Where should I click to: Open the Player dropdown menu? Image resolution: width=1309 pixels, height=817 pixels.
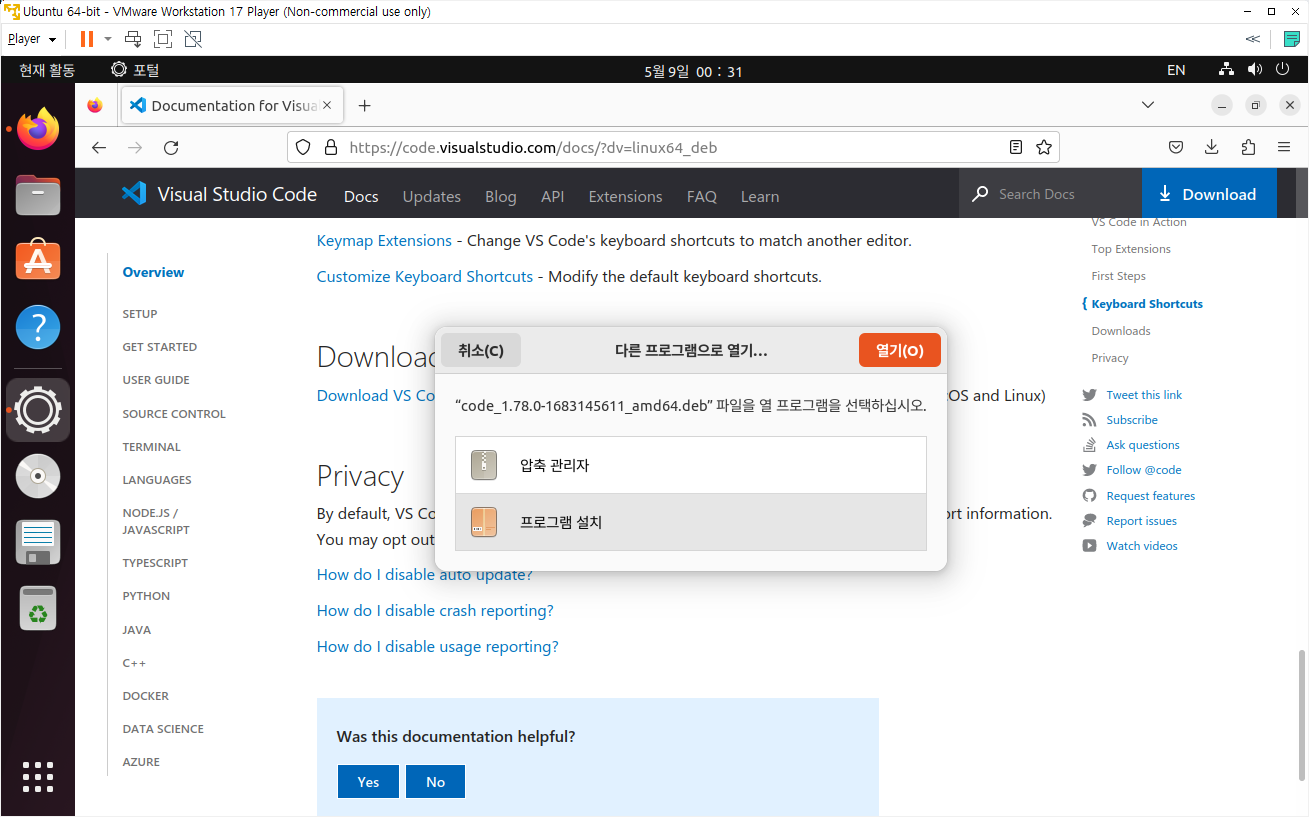32,39
